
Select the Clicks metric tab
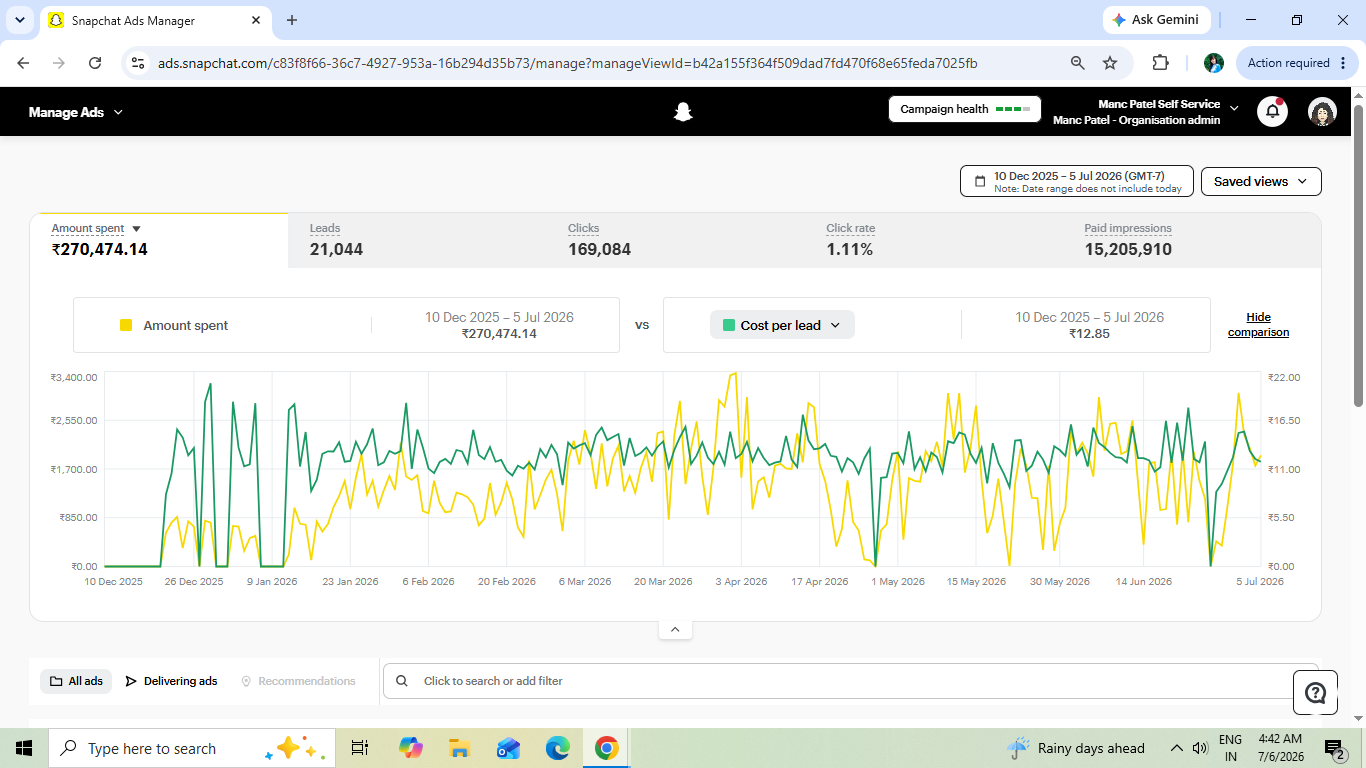click(675, 240)
